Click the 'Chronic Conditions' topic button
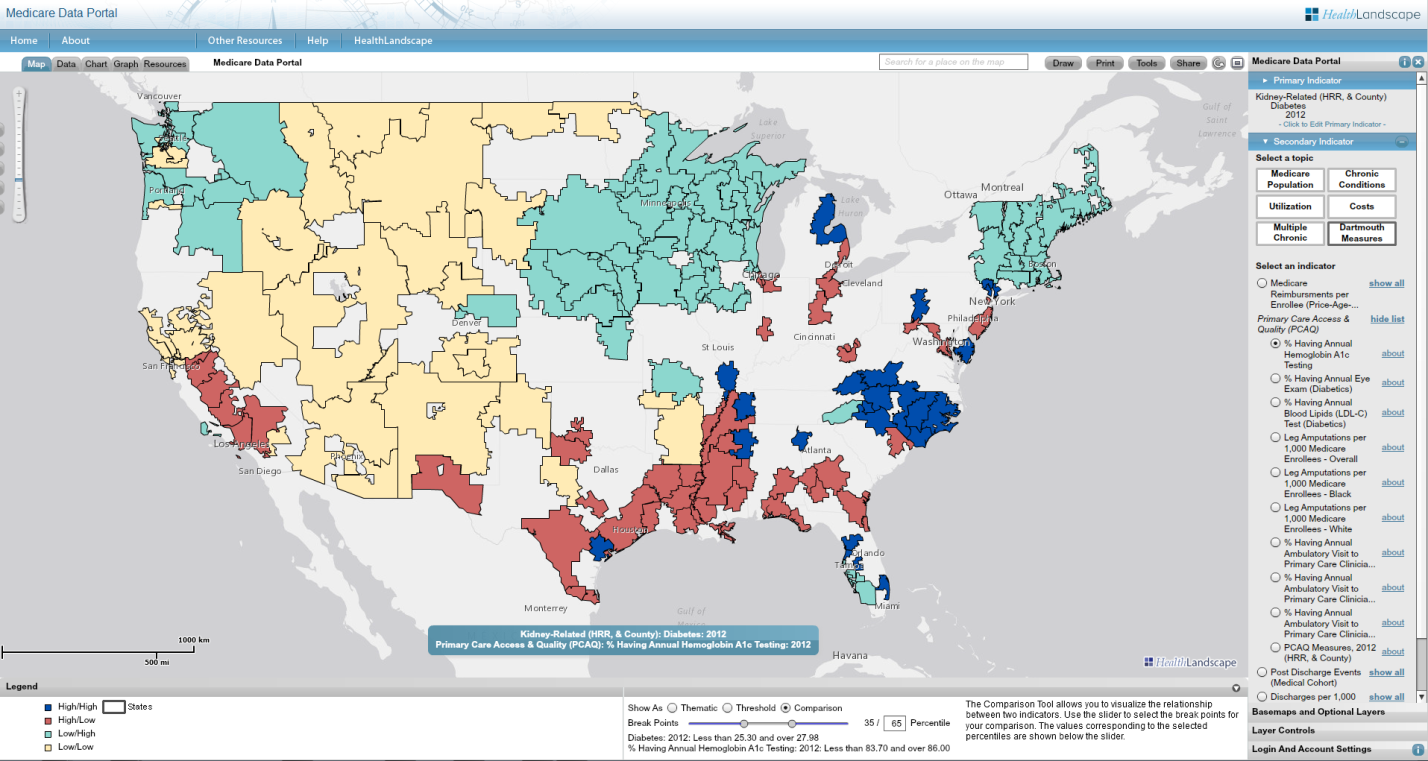 tap(1361, 180)
